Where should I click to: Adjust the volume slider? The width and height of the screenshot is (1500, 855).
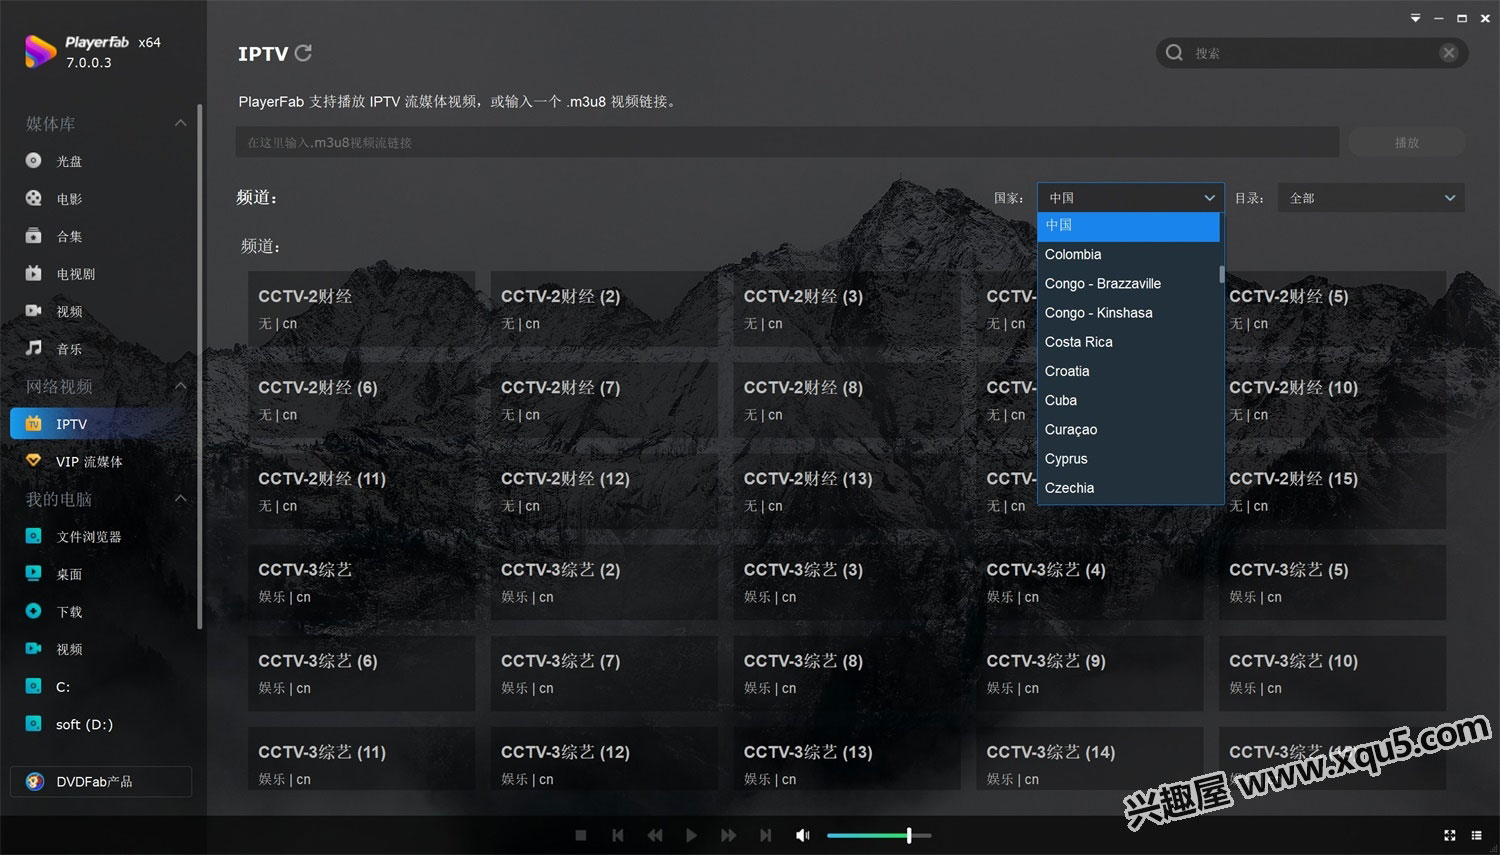[x=879, y=835]
